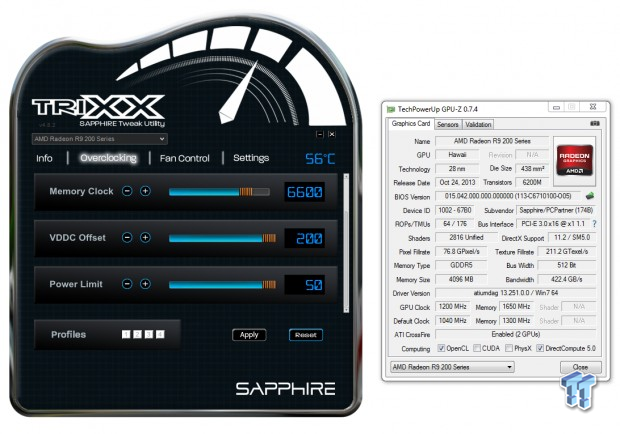Screen dimensions: 620x434
Task: Open the Overclocking tab
Action: [108, 158]
